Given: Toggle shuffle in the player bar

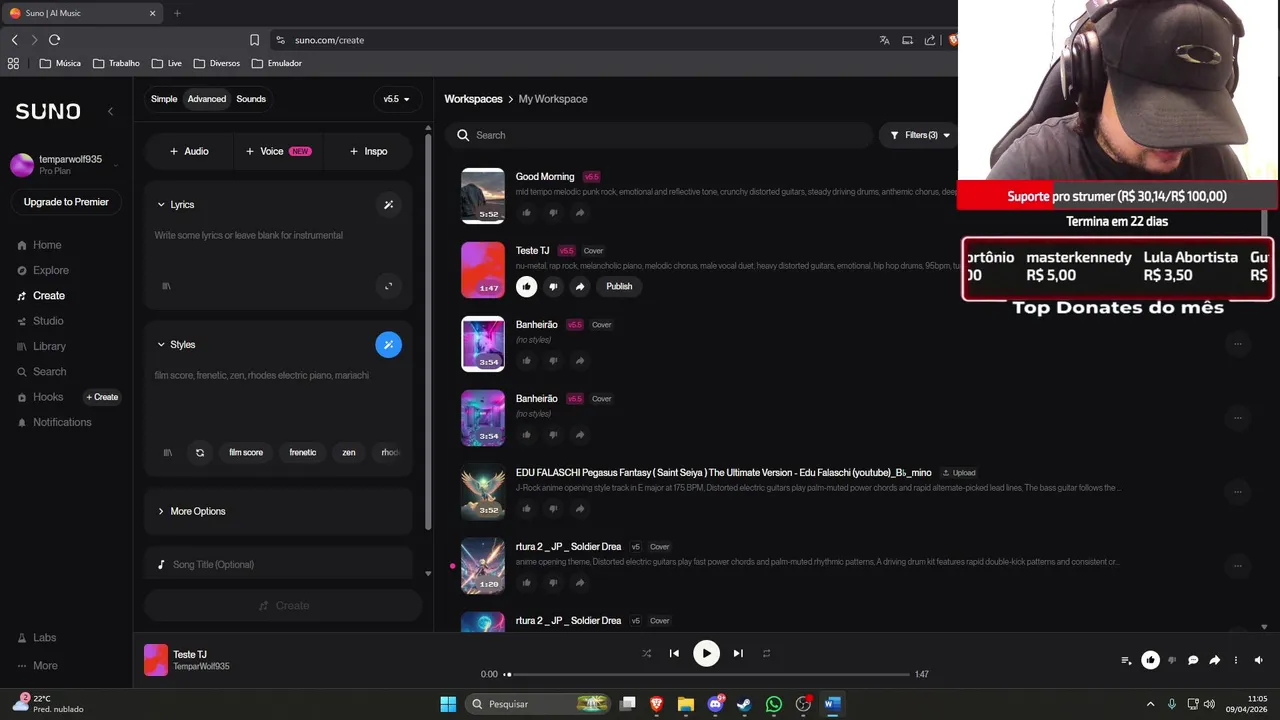Looking at the screenshot, I should coord(646,653).
